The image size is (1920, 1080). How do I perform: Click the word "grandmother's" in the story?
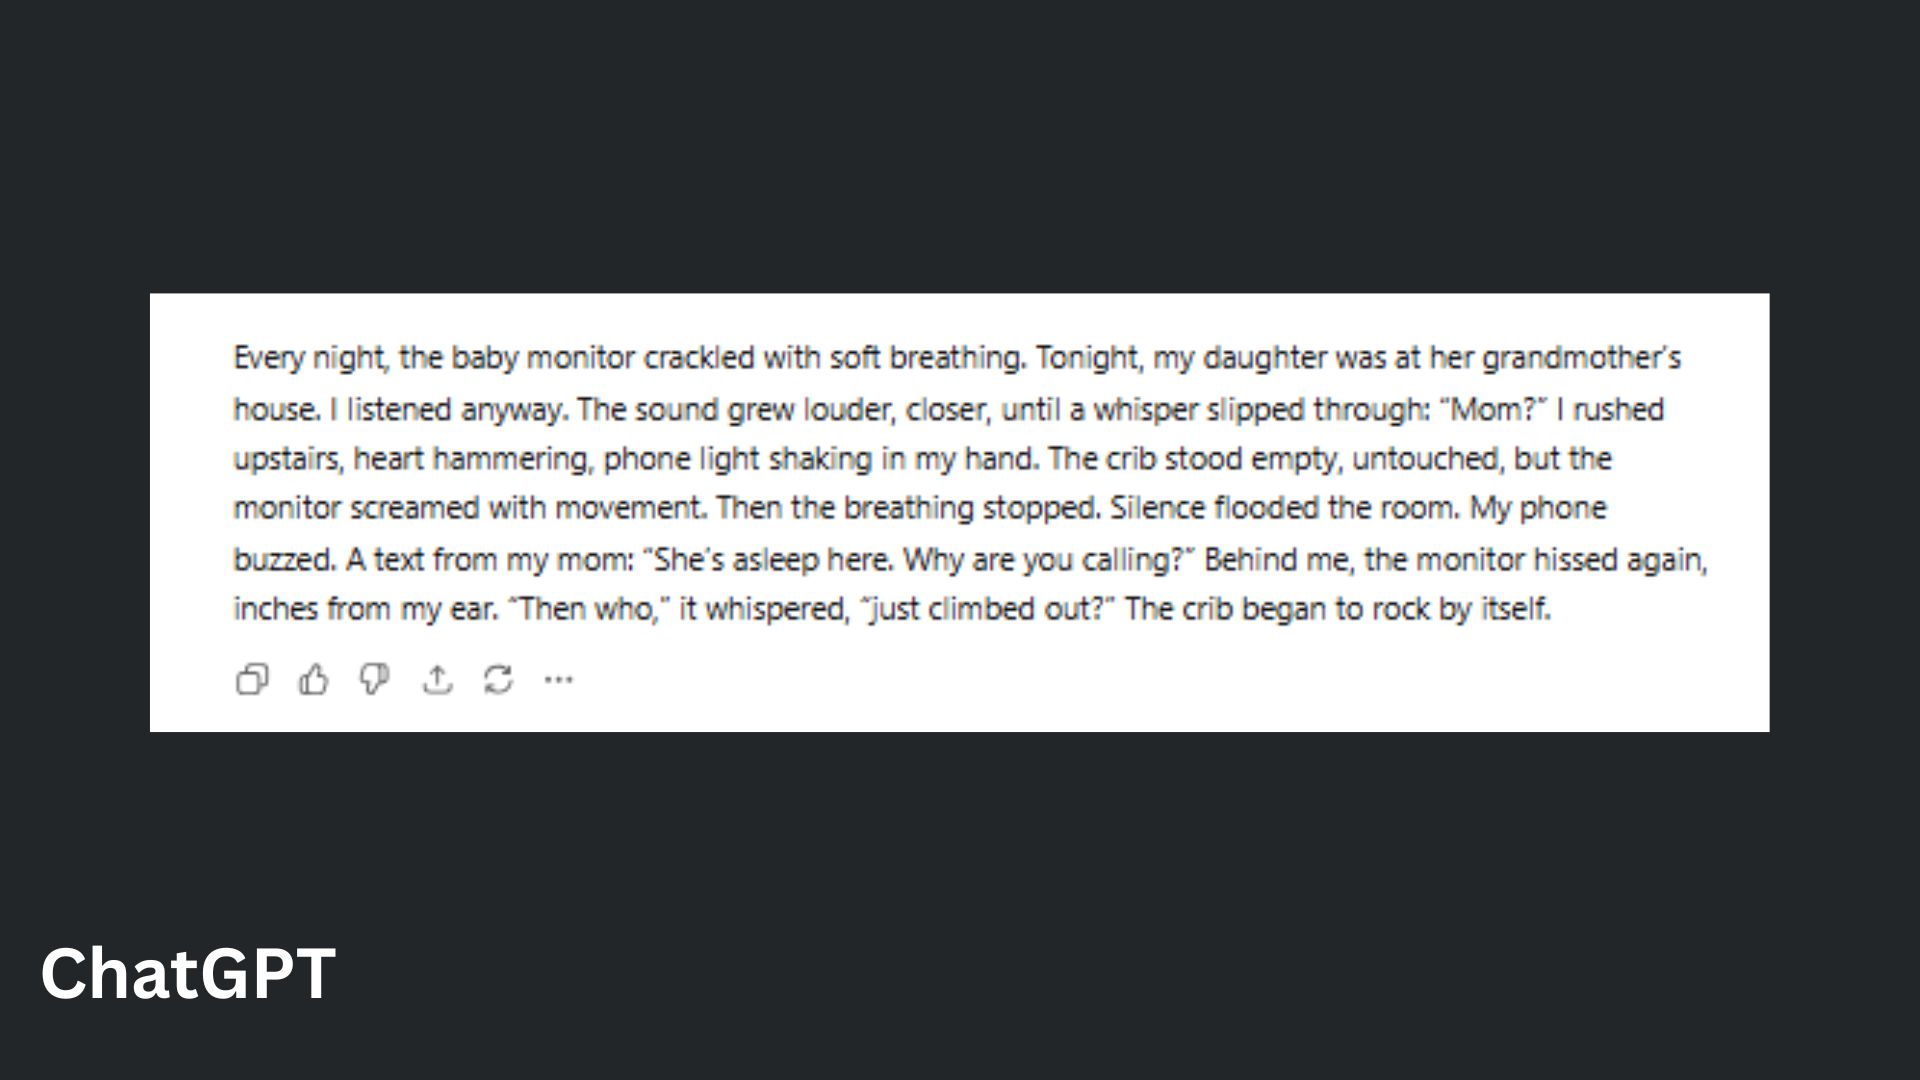[x=1581, y=358]
